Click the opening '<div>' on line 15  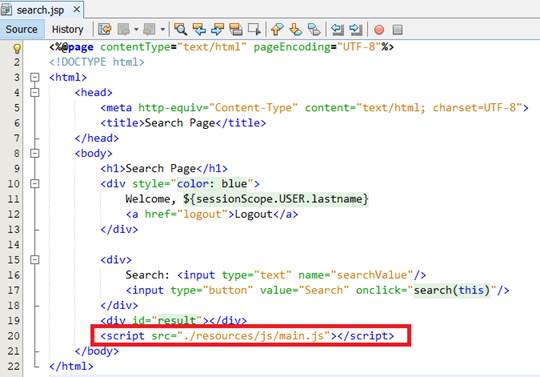[116, 260]
